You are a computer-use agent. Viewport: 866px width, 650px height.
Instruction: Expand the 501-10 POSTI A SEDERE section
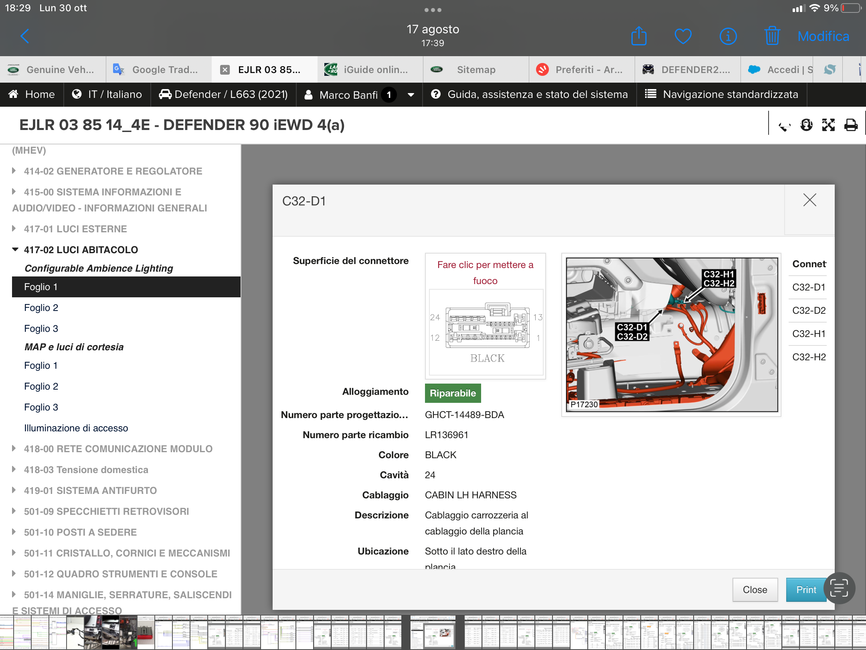click(x=75, y=532)
